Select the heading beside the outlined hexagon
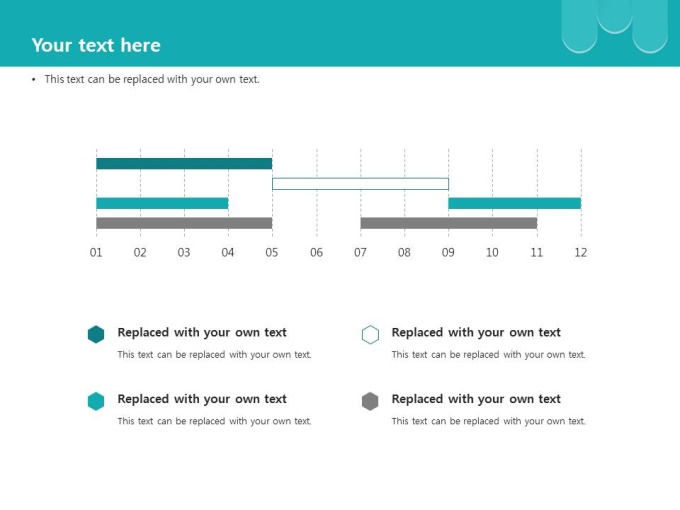This screenshot has width=680, height=510. pos(476,332)
